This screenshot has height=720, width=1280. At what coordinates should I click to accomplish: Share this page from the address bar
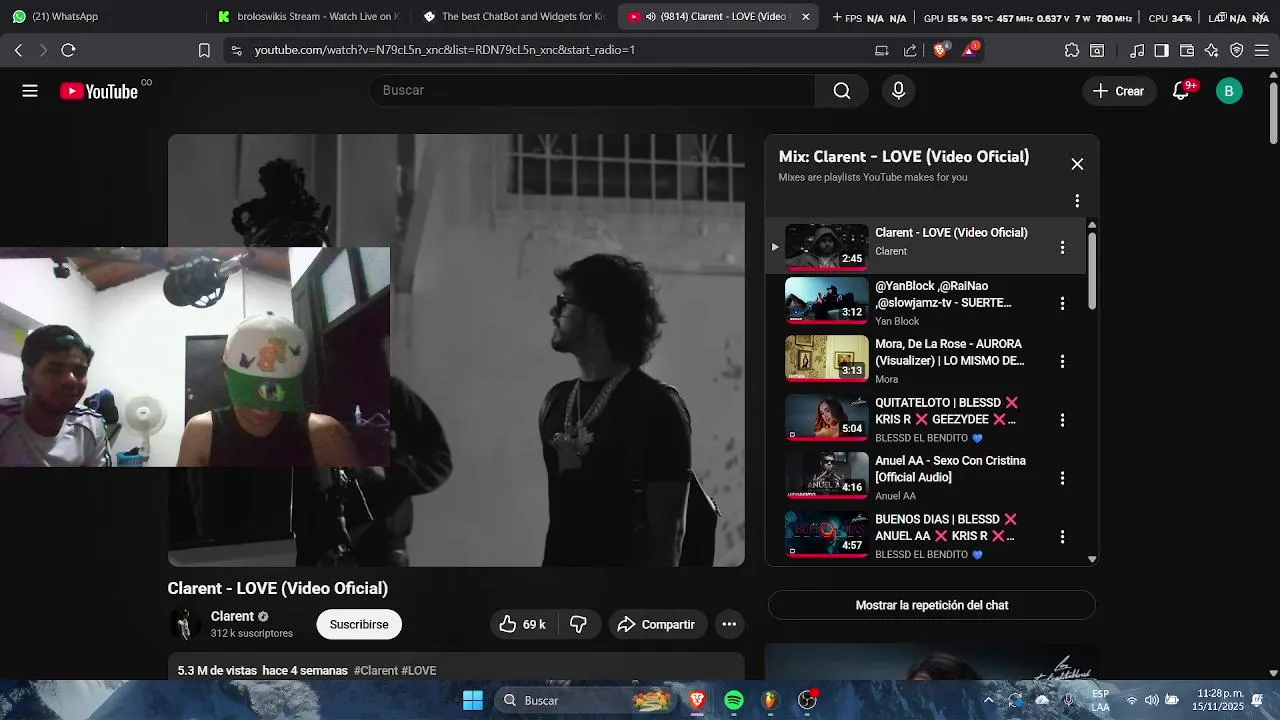coord(910,50)
